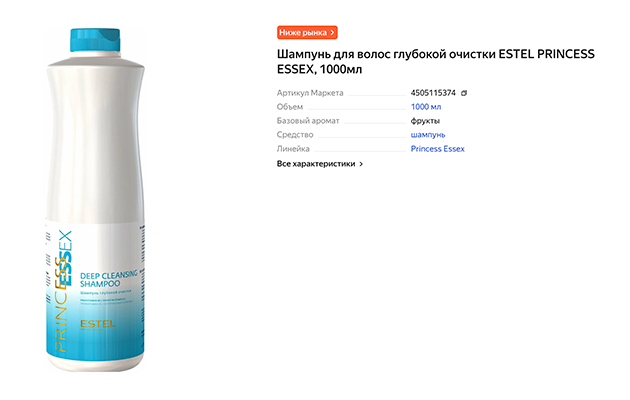Follow the шампунь product type link
The image size is (630, 400).
tap(428, 135)
